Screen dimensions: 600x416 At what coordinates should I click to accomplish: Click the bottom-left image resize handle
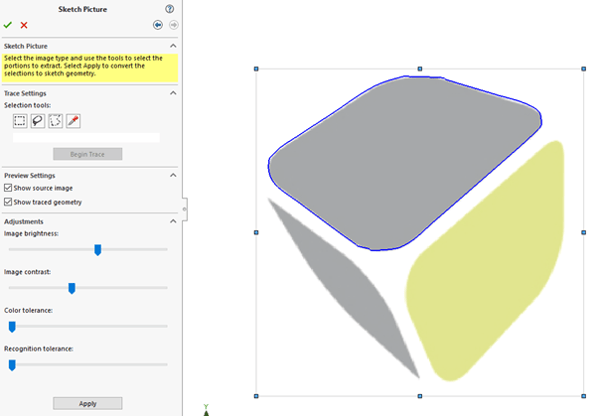tap(256, 396)
